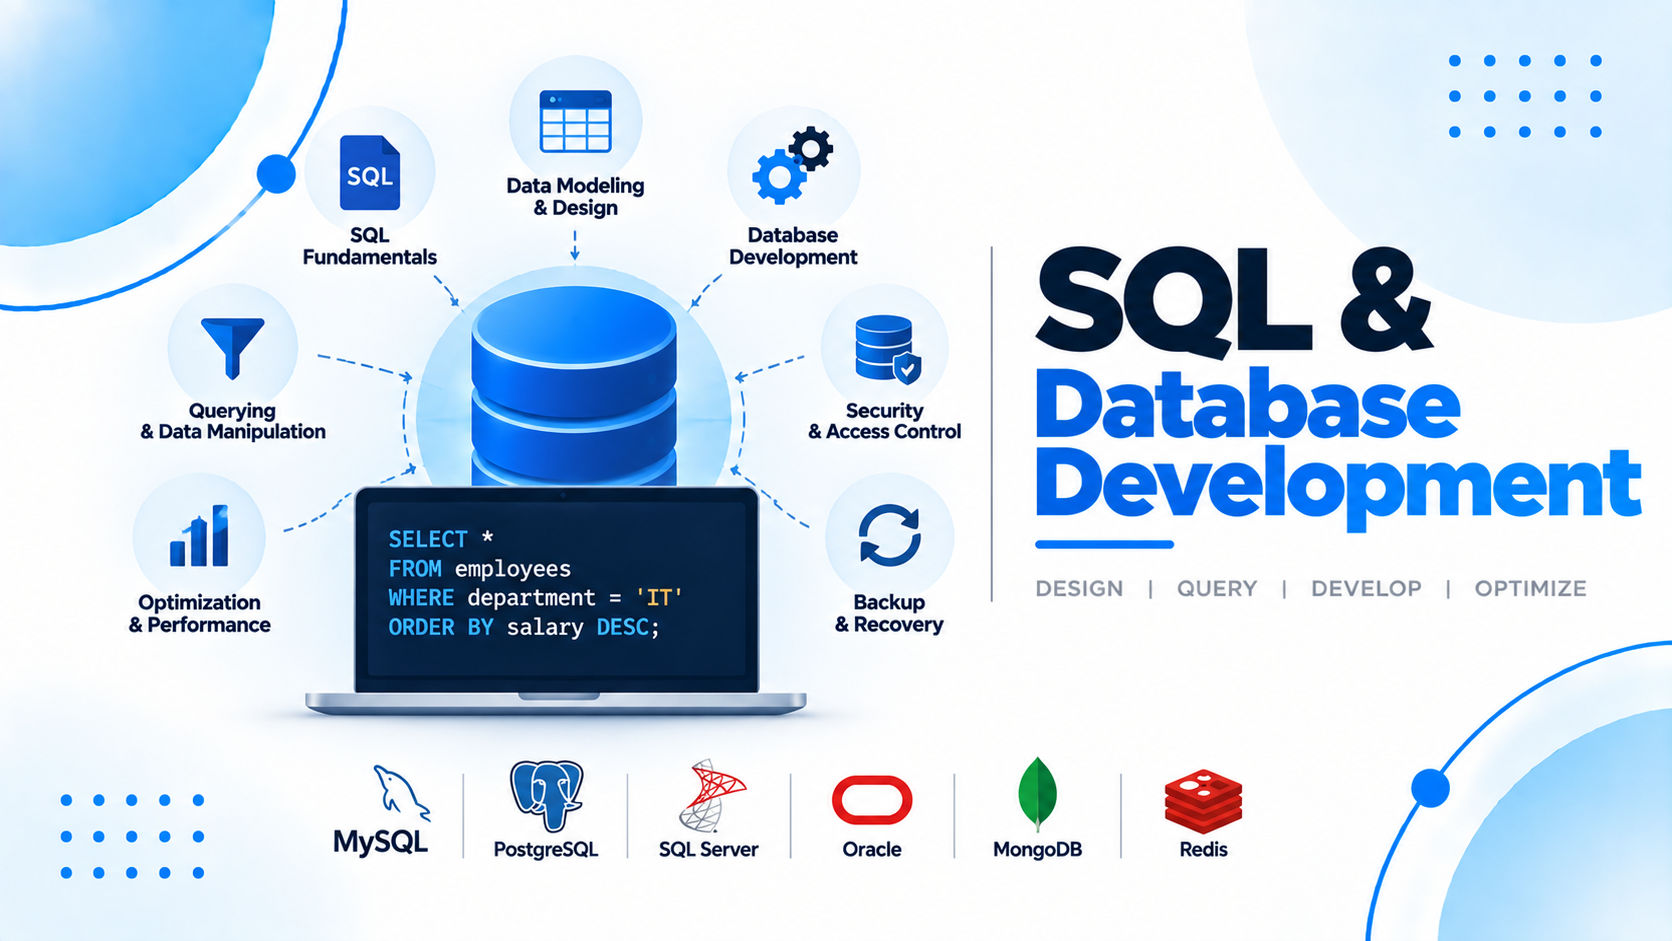Screen dimensions: 1672x941
Task: Click the red Oracle oval logo
Action: [872, 800]
